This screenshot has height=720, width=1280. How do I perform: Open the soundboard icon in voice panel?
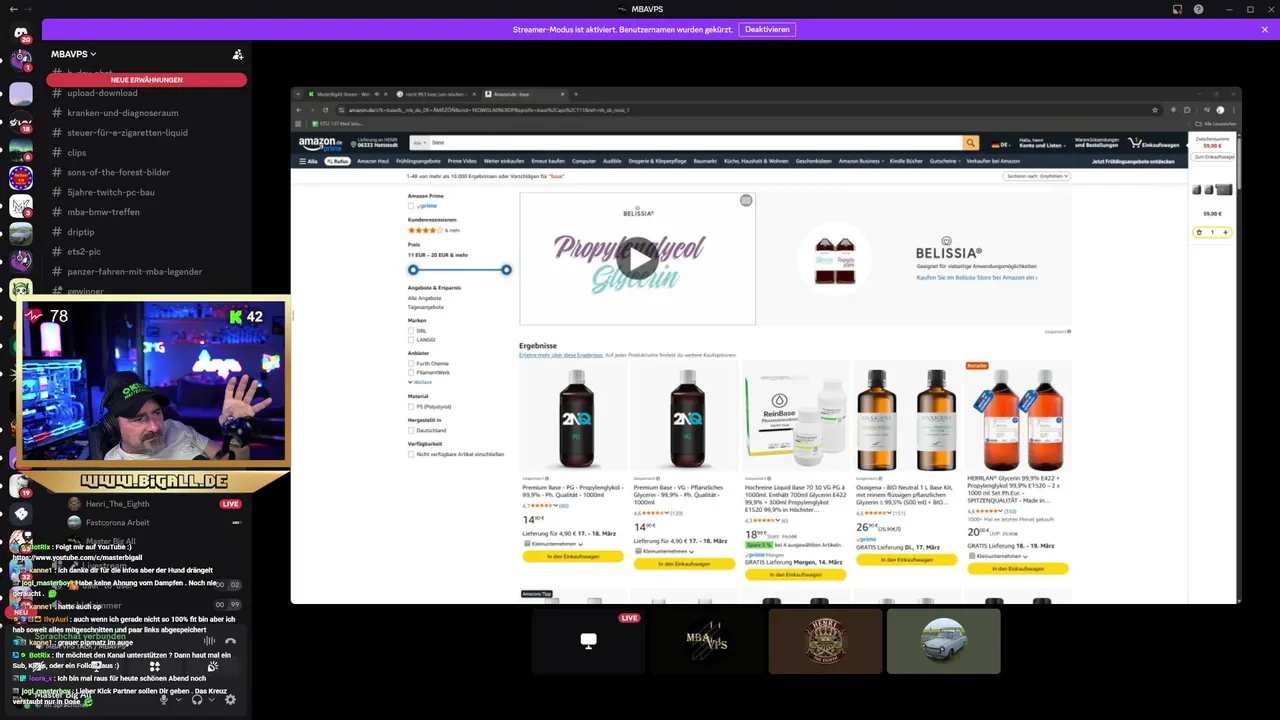point(212,666)
